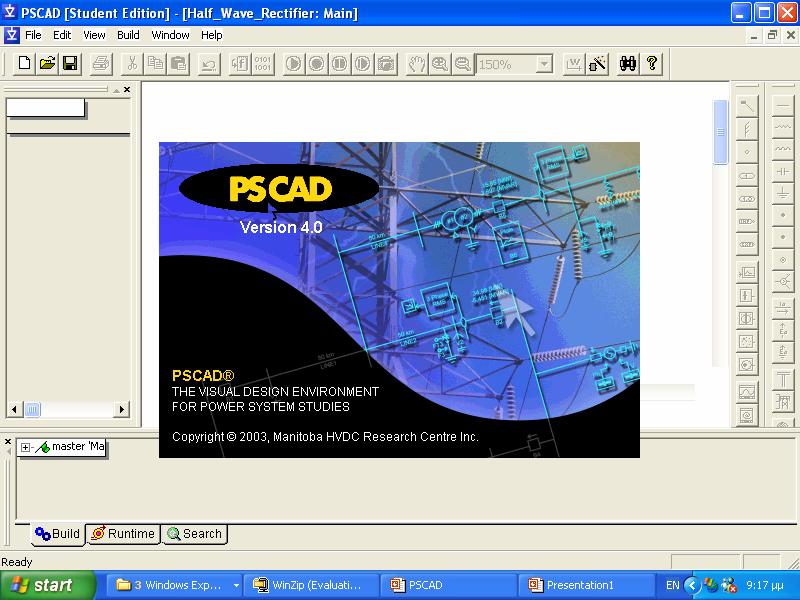Image resolution: width=800 pixels, height=600 pixels.
Task: Take a snapshot with the camera icon
Action: coord(386,64)
